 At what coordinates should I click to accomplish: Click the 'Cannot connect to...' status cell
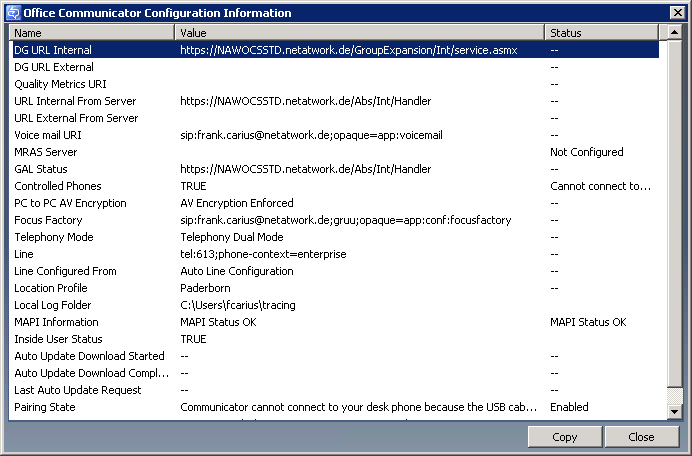coord(600,186)
